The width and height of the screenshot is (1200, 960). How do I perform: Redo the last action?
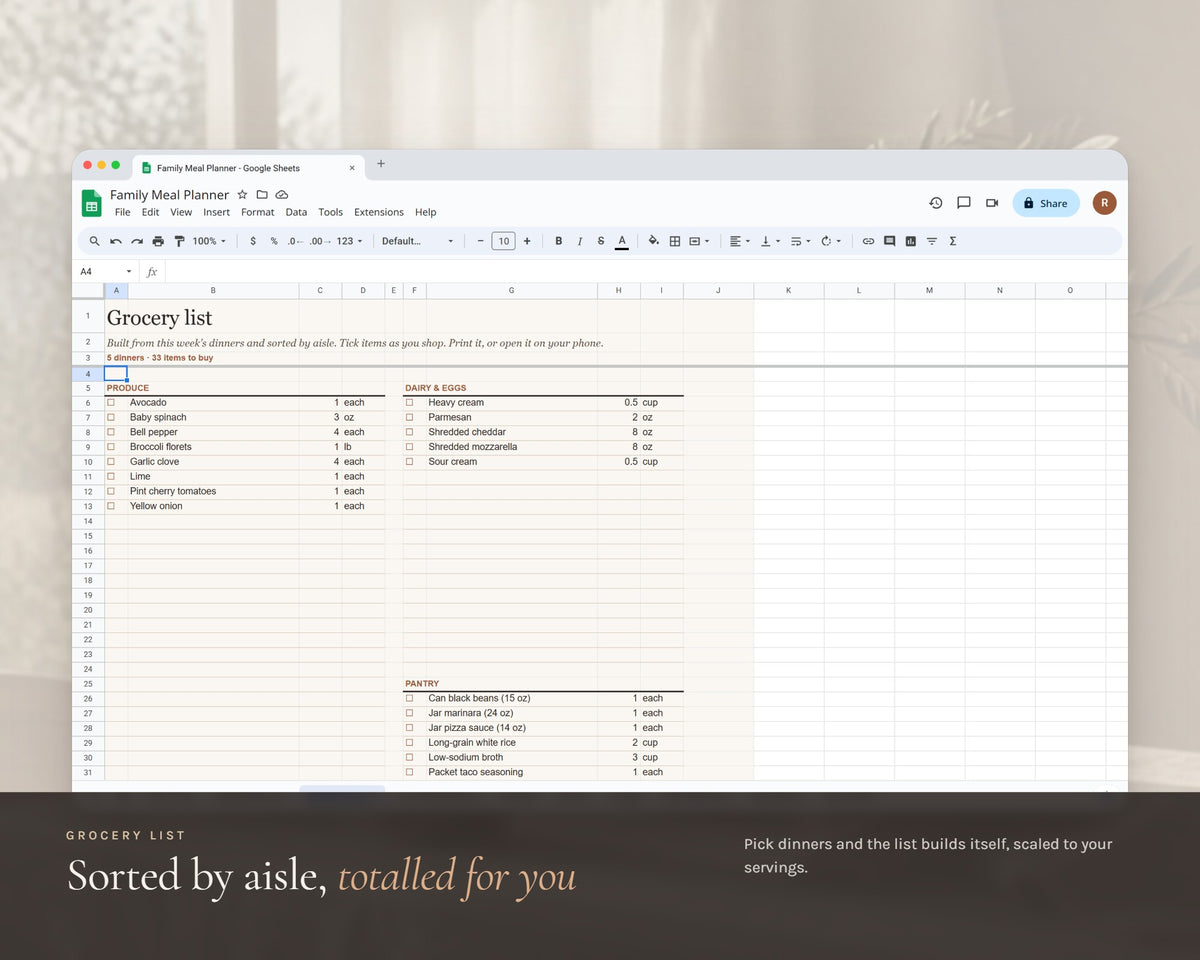tap(137, 241)
